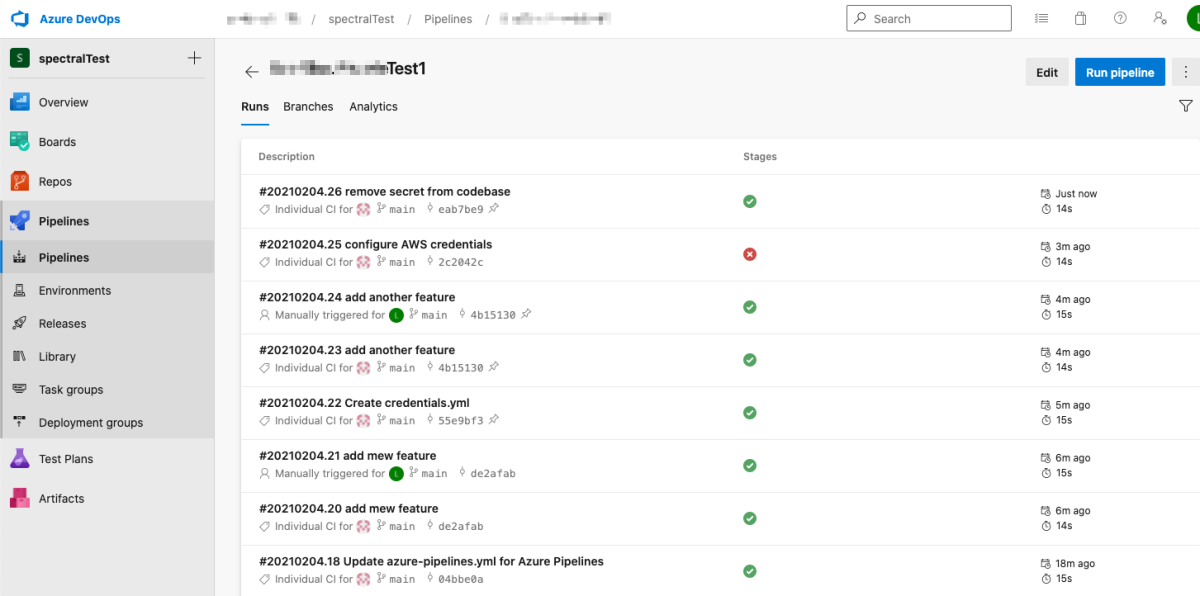Image resolution: width=1200 pixels, height=596 pixels.
Task: Click the Edit button
Action: coord(1047,72)
